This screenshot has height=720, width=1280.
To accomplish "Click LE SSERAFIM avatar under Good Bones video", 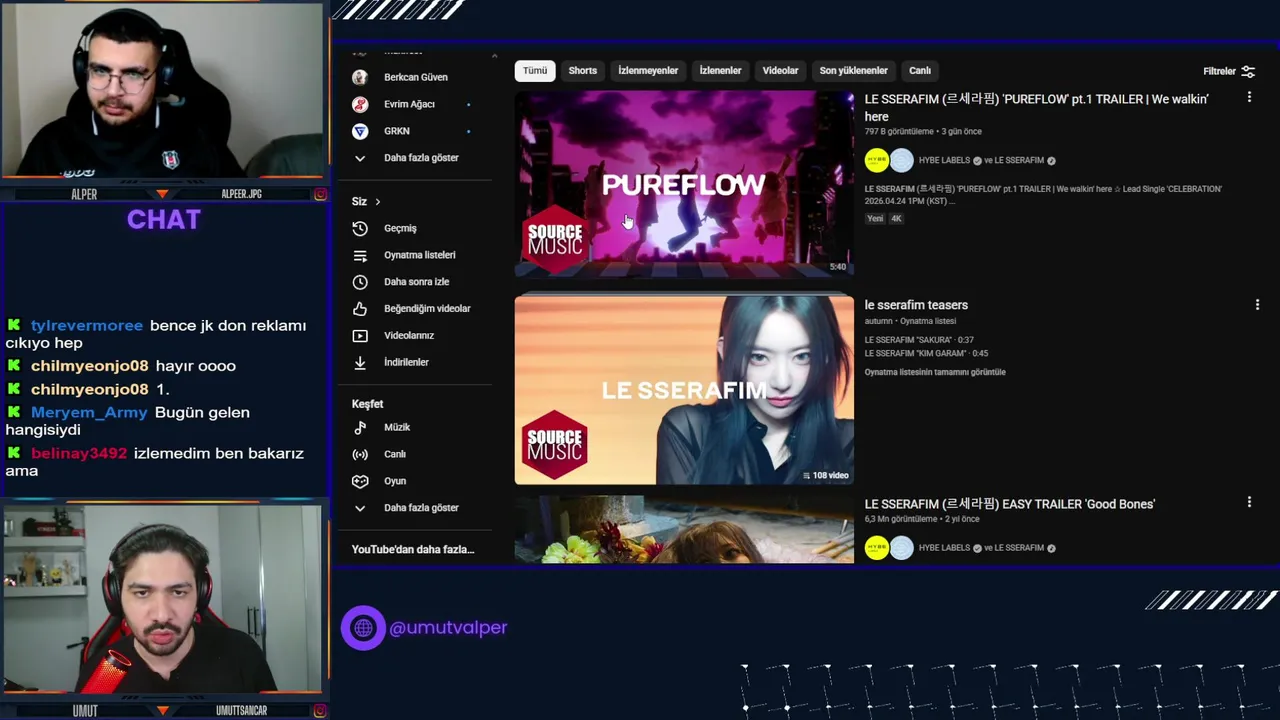I will pos(902,548).
